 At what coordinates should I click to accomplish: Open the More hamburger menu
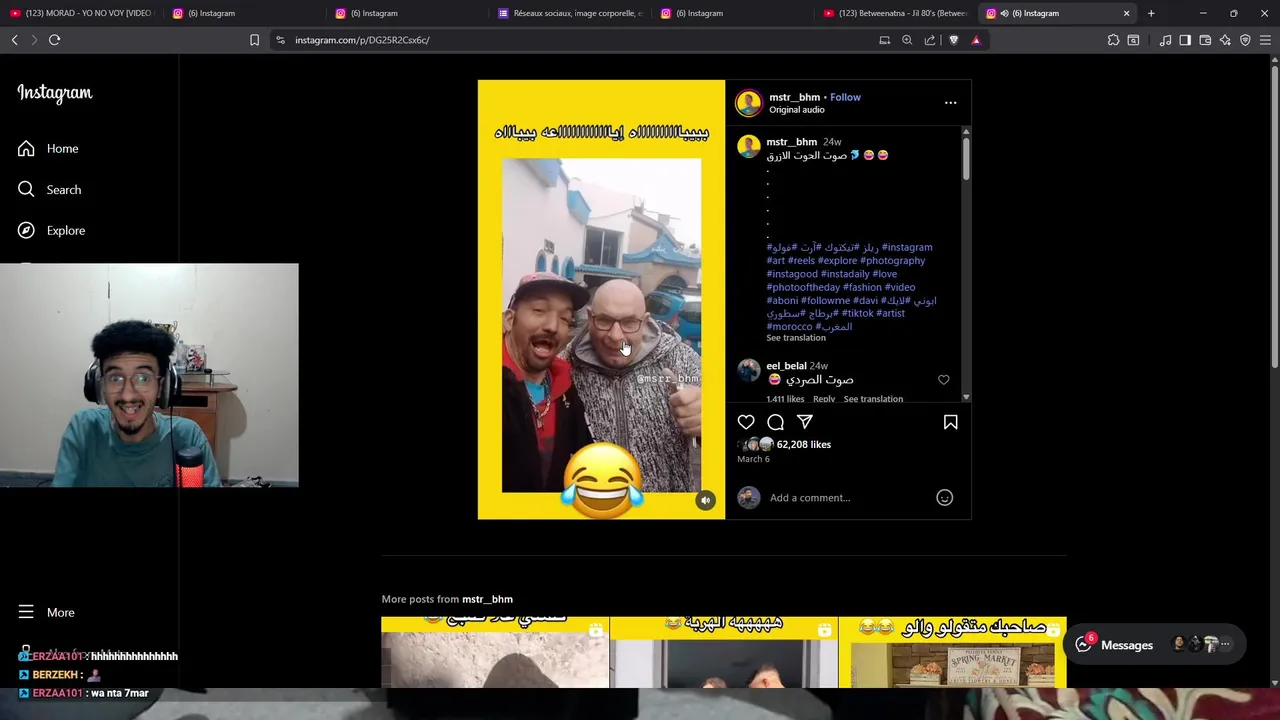(x=46, y=612)
